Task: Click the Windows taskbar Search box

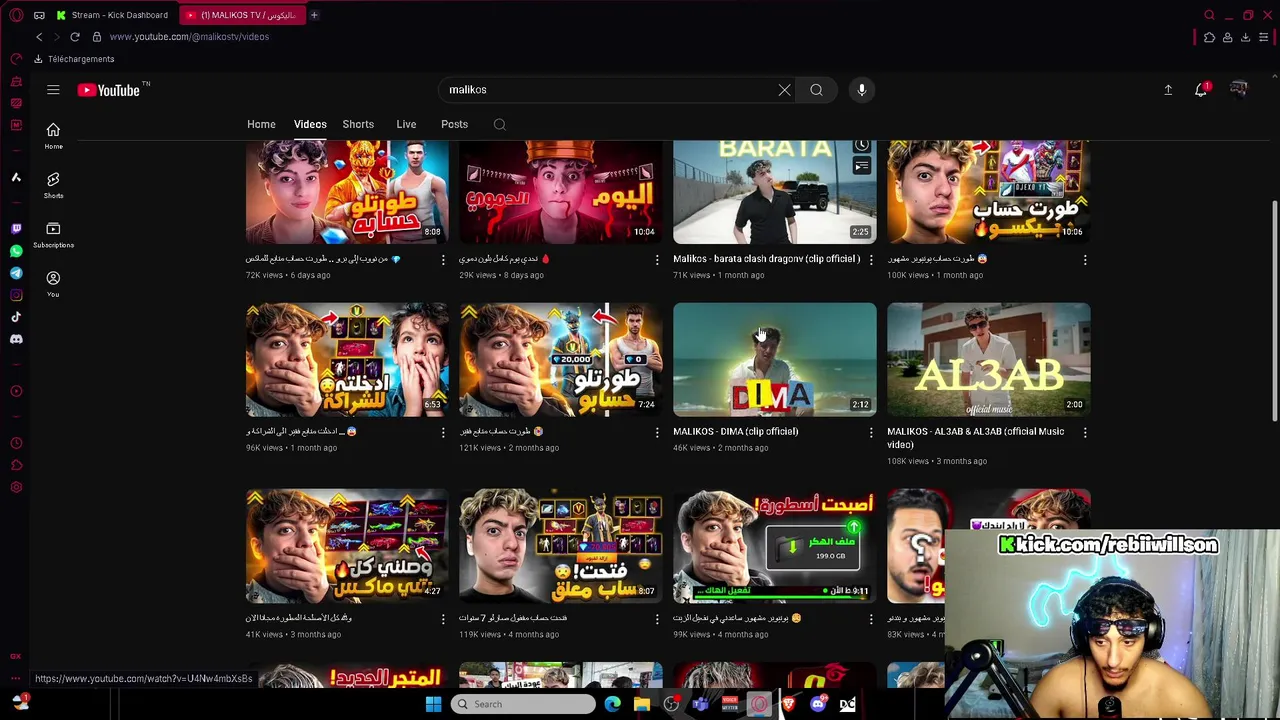Action: [x=523, y=704]
